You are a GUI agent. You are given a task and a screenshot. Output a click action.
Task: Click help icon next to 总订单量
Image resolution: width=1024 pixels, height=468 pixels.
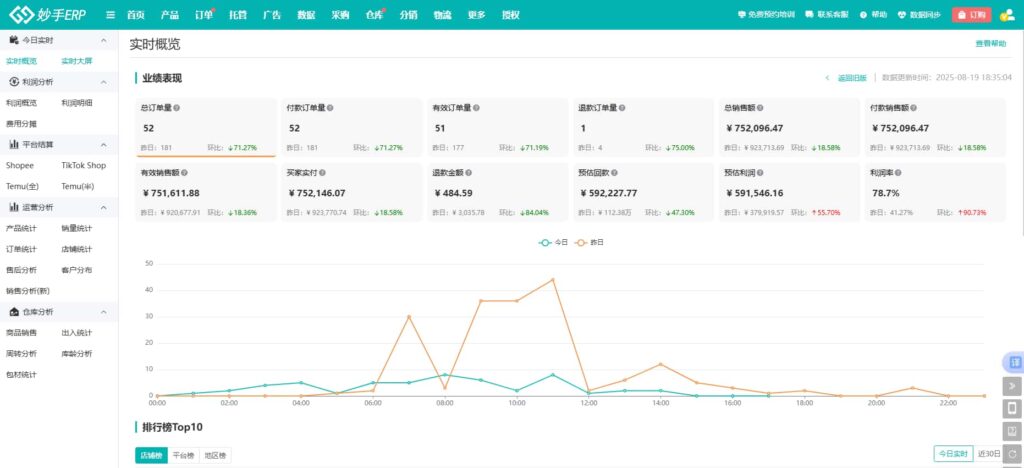(x=177, y=108)
